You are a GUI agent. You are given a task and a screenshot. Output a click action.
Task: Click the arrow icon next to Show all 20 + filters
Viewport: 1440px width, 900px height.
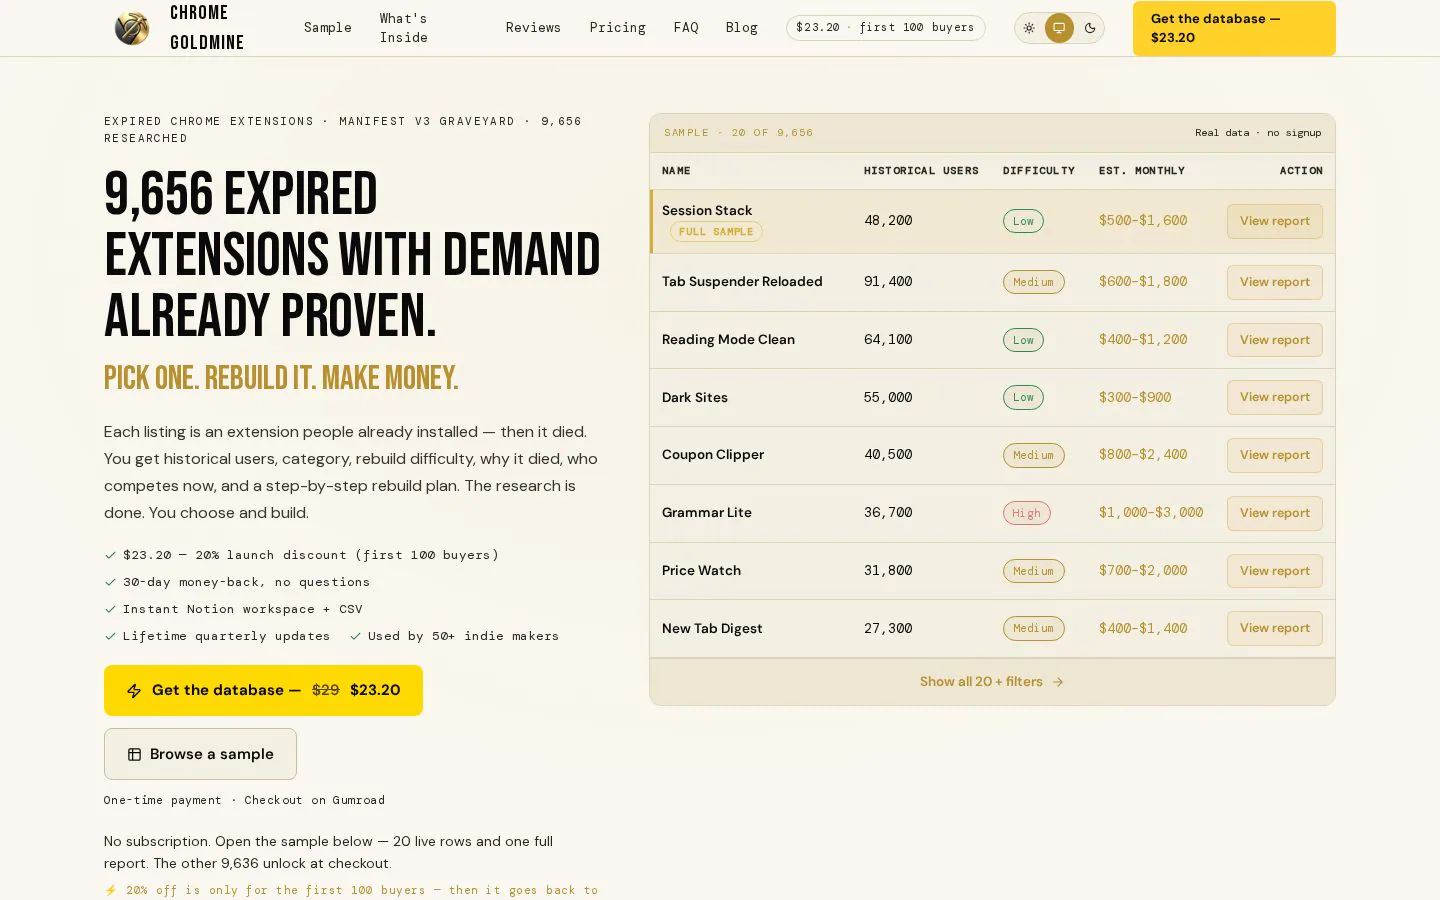(1058, 682)
